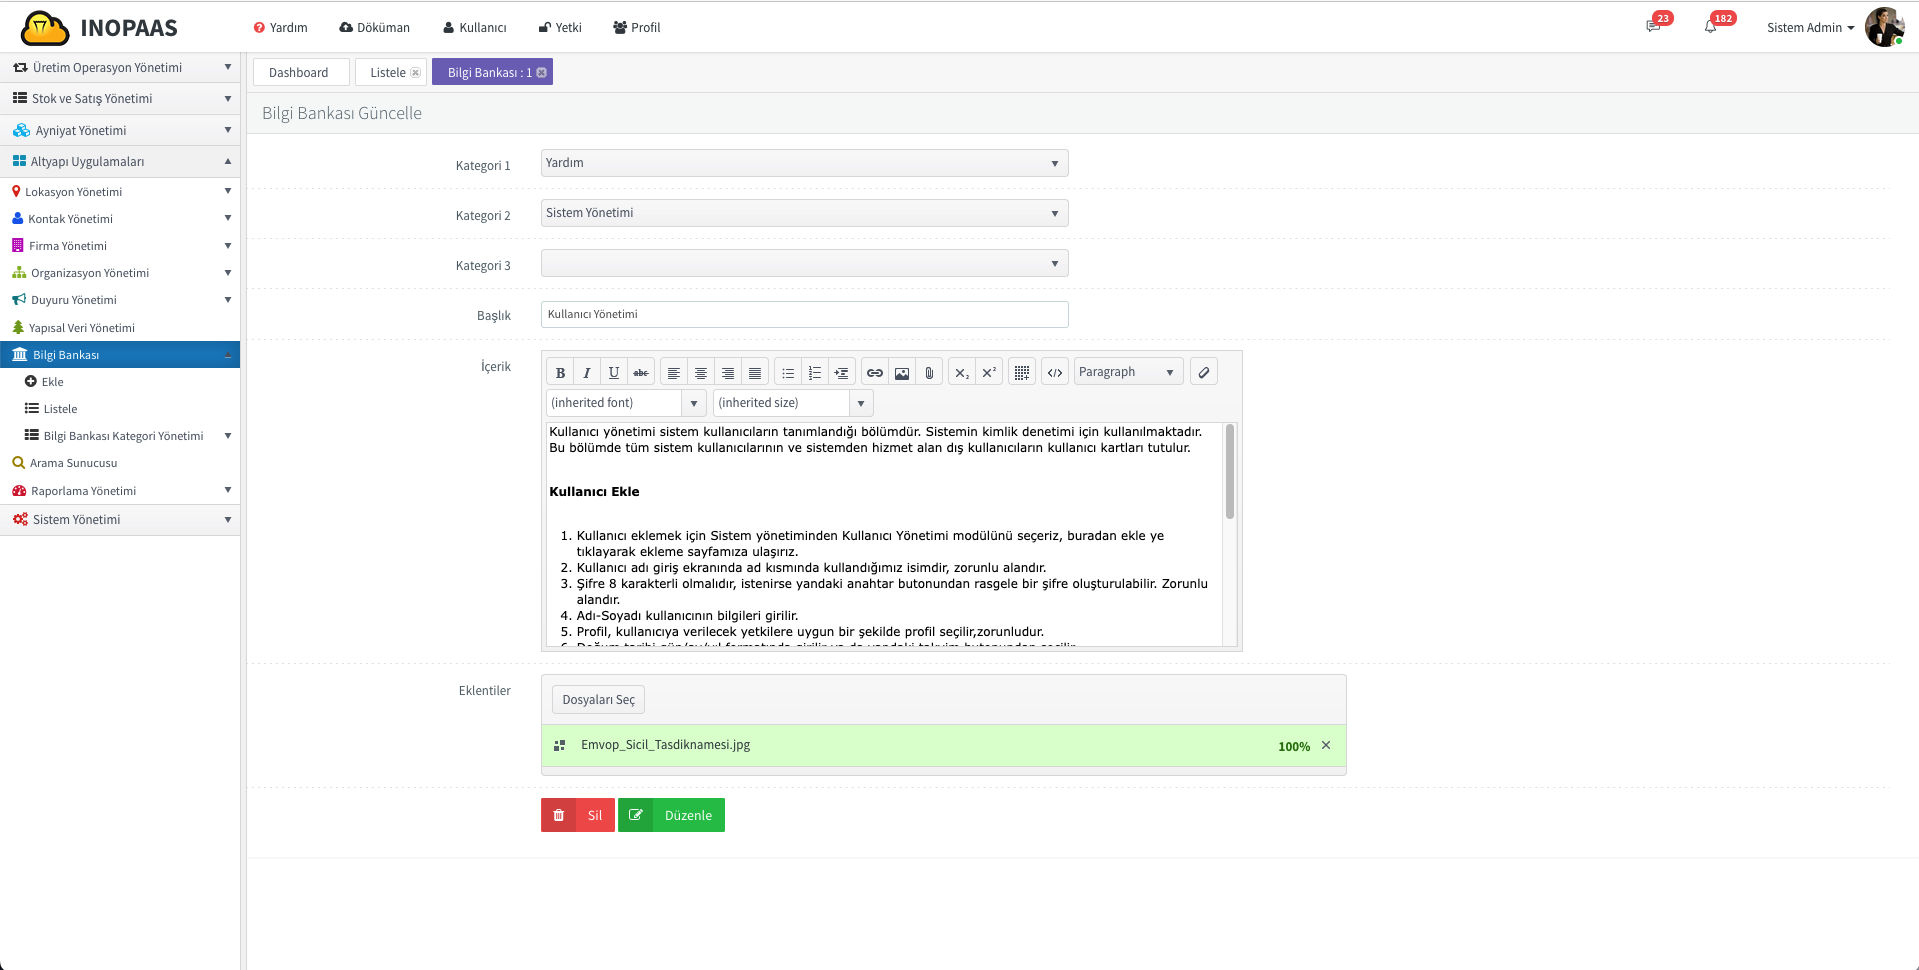Open Lokasyon Yönetimi sidebar item
The width and height of the screenshot is (1919, 970).
tap(120, 192)
